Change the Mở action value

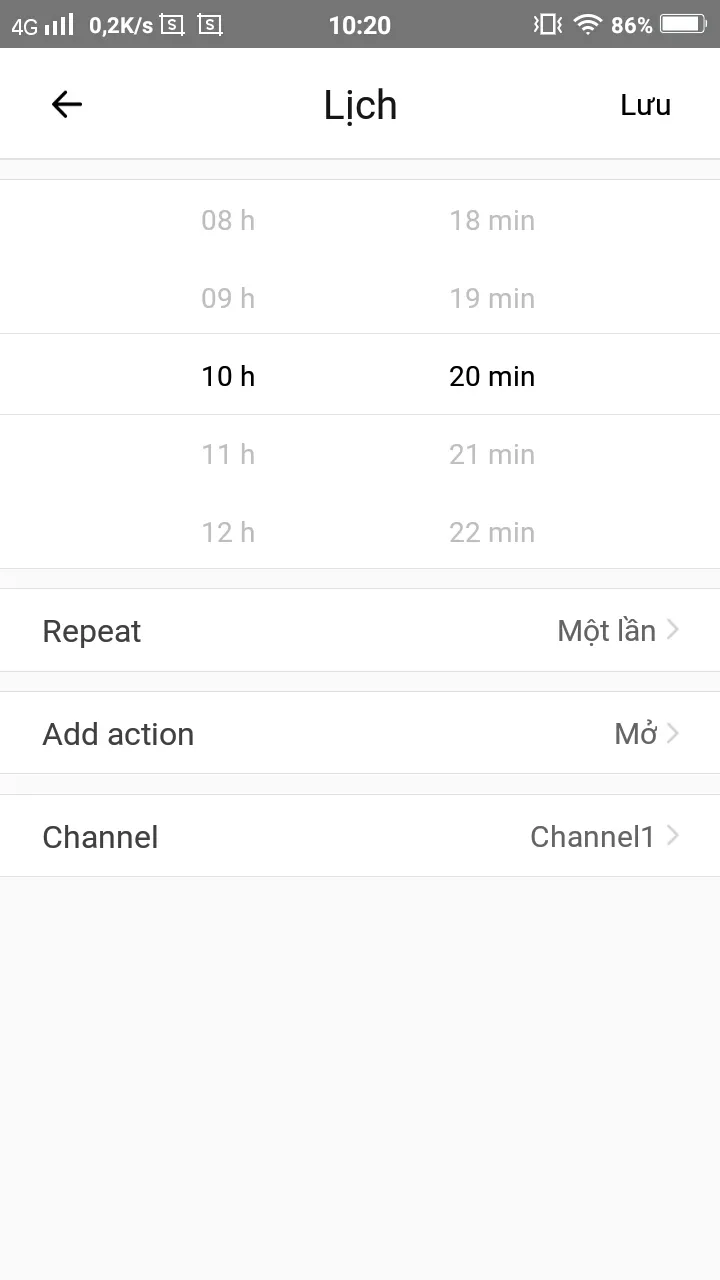[x=635, y=734]
